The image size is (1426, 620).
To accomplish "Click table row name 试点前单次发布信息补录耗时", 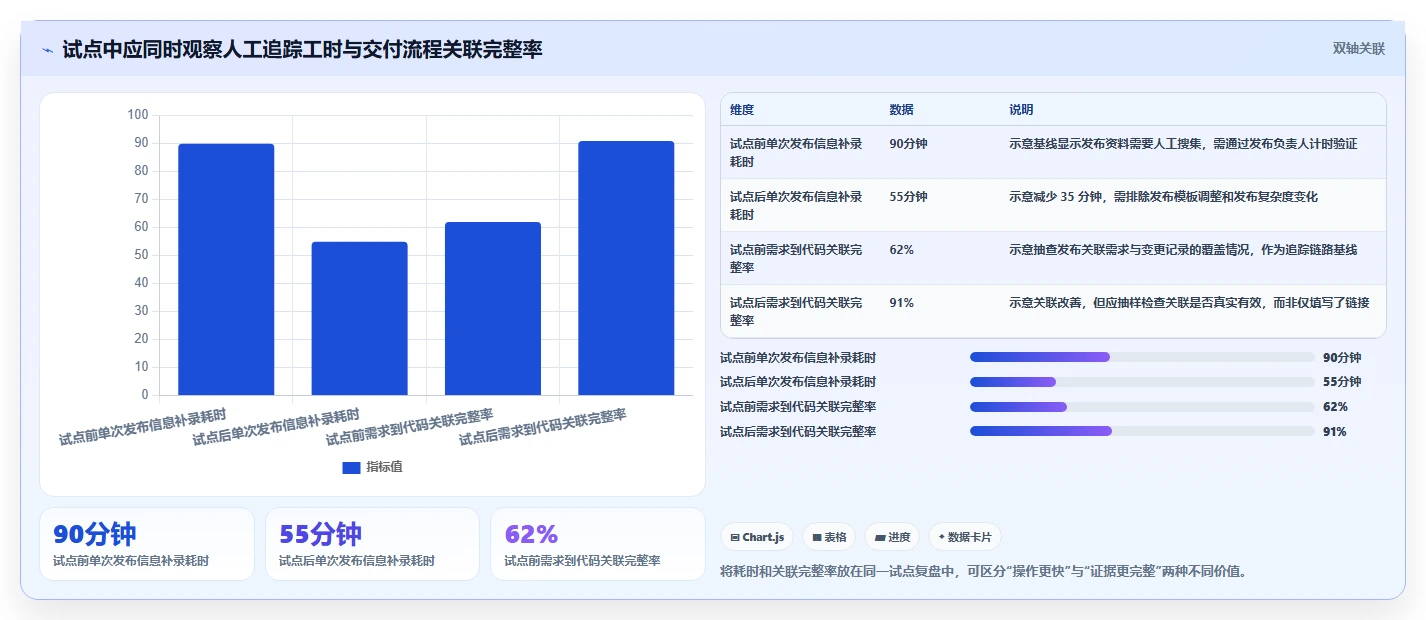I will (x=796, y=153).
